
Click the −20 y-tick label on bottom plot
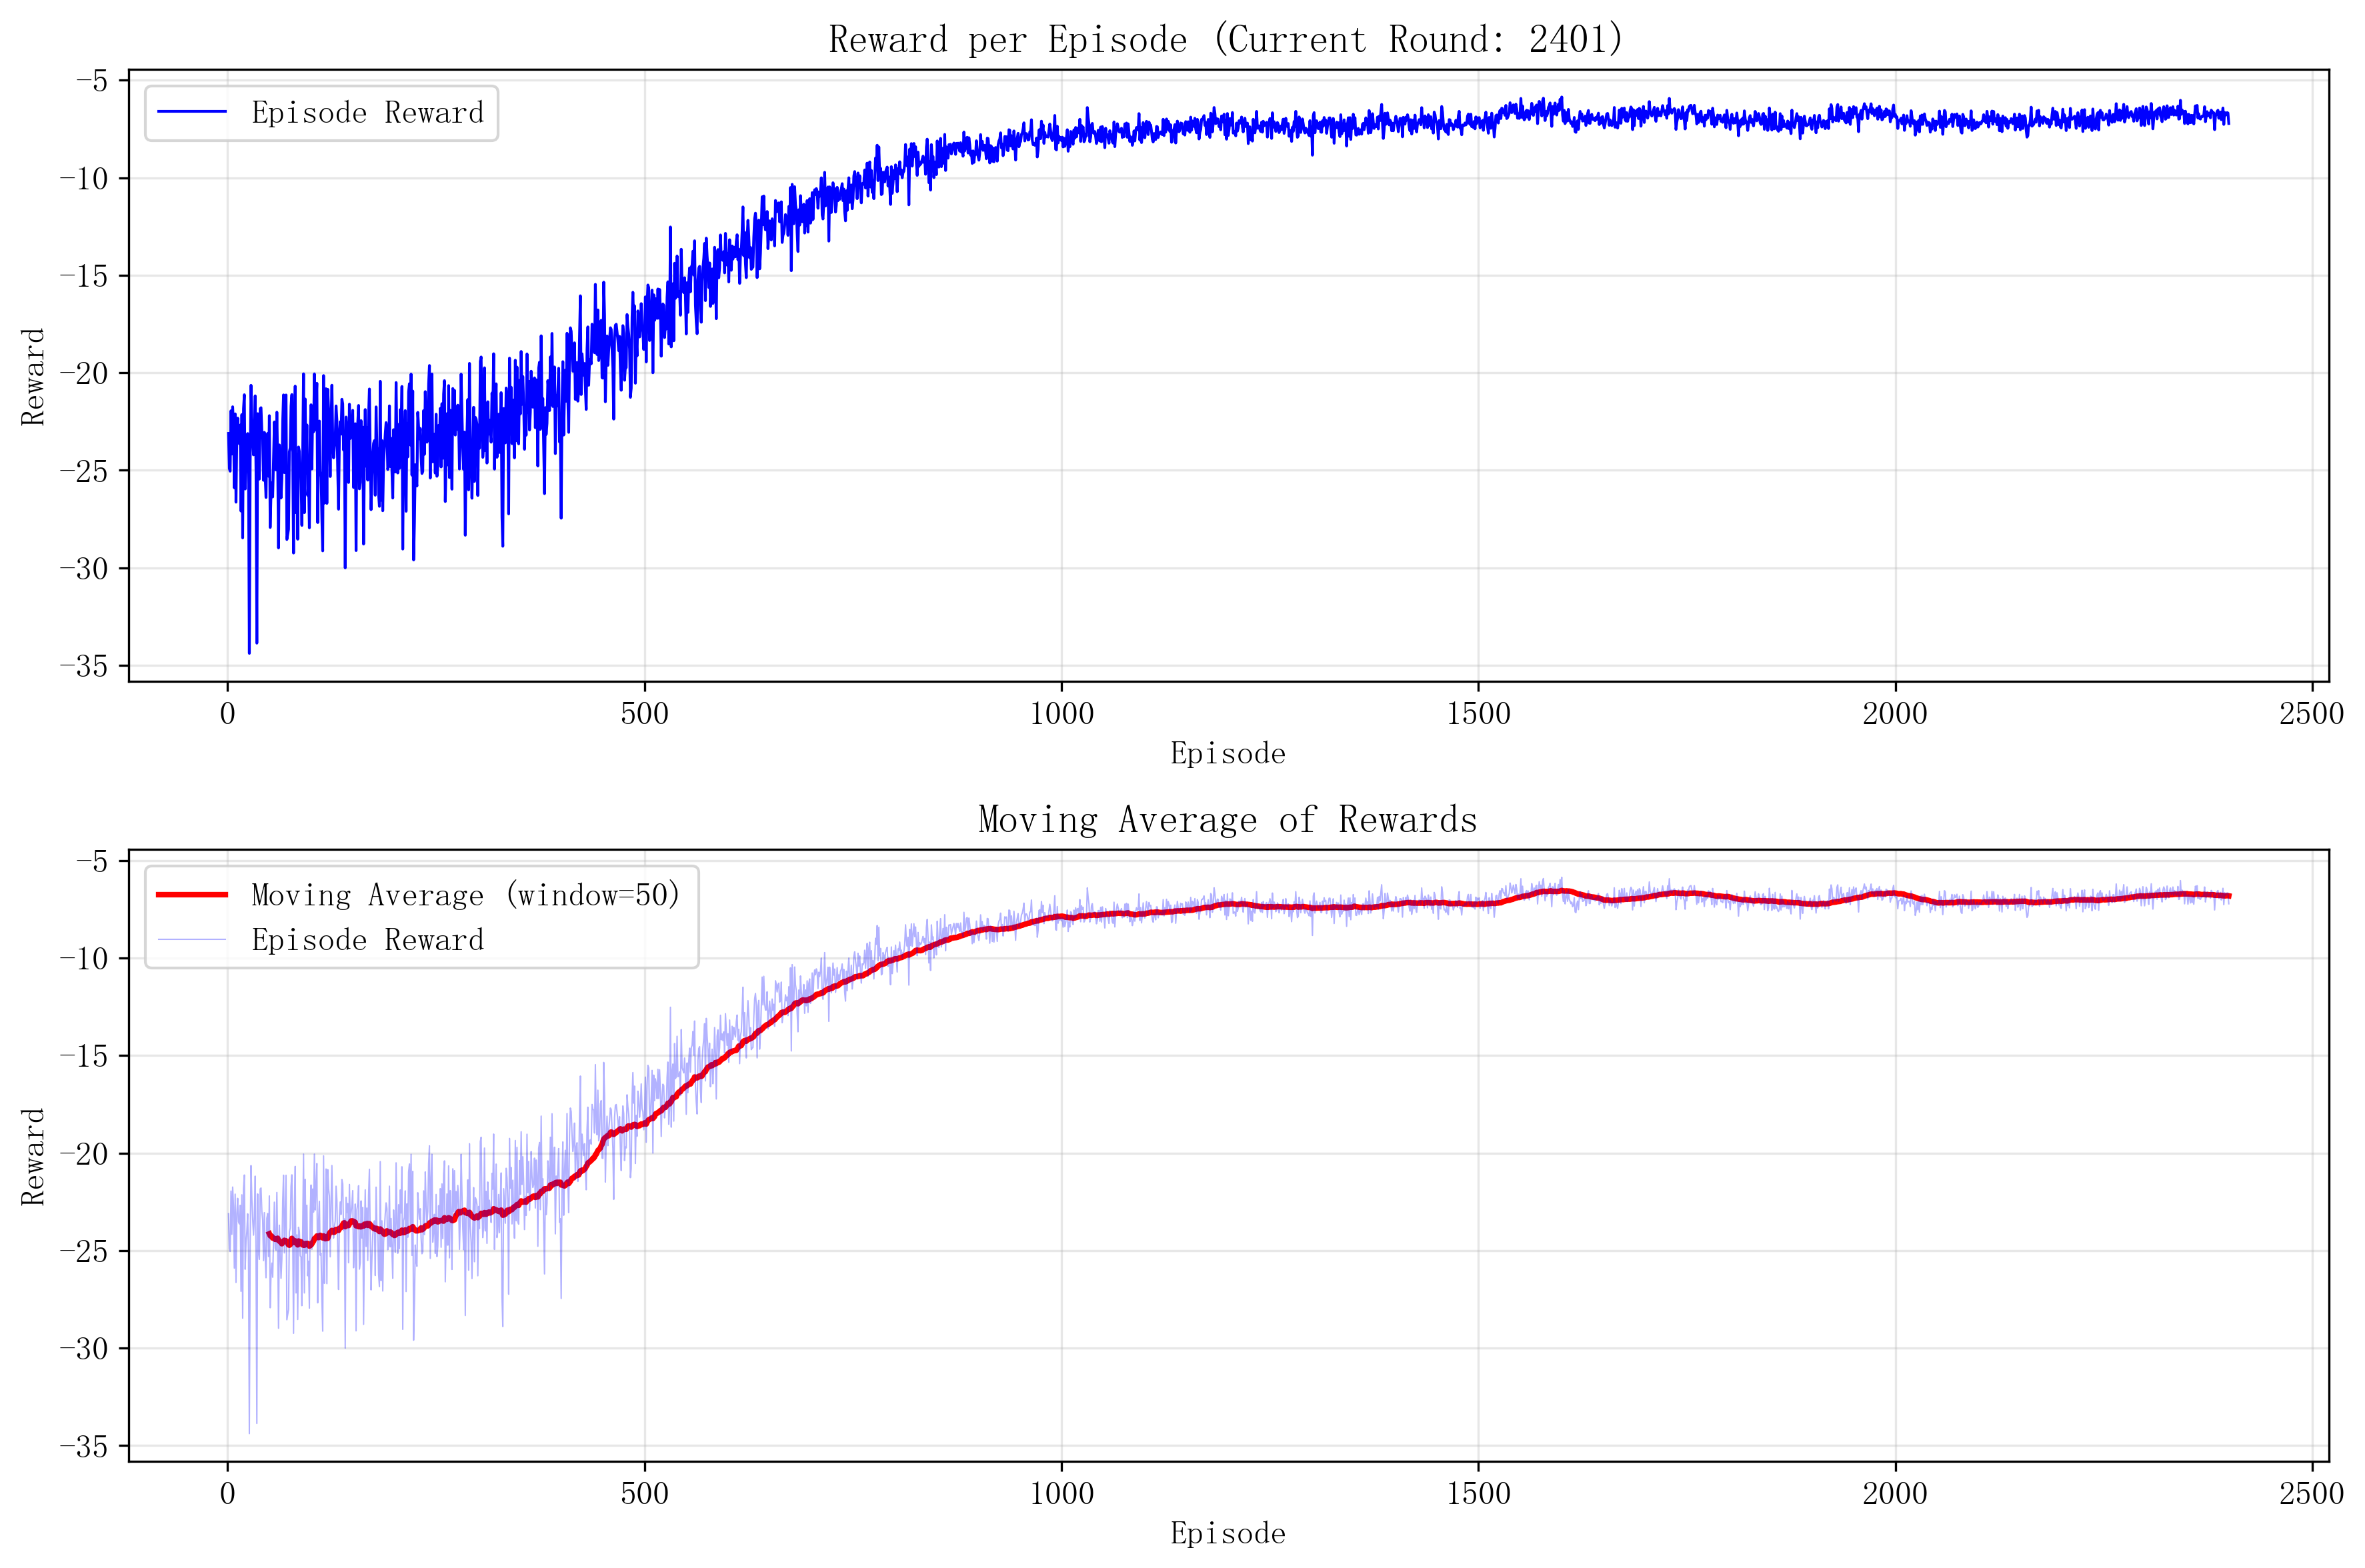pos(83,1153)
